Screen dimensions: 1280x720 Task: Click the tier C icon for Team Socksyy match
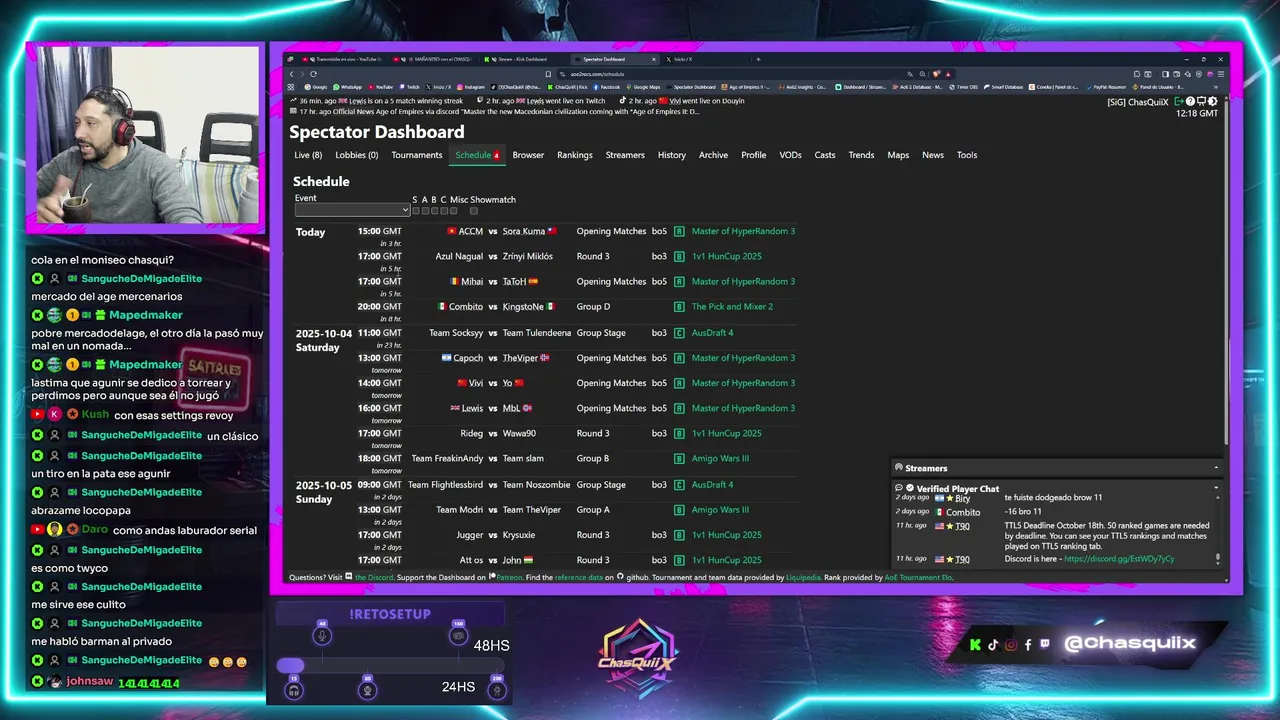679,333
